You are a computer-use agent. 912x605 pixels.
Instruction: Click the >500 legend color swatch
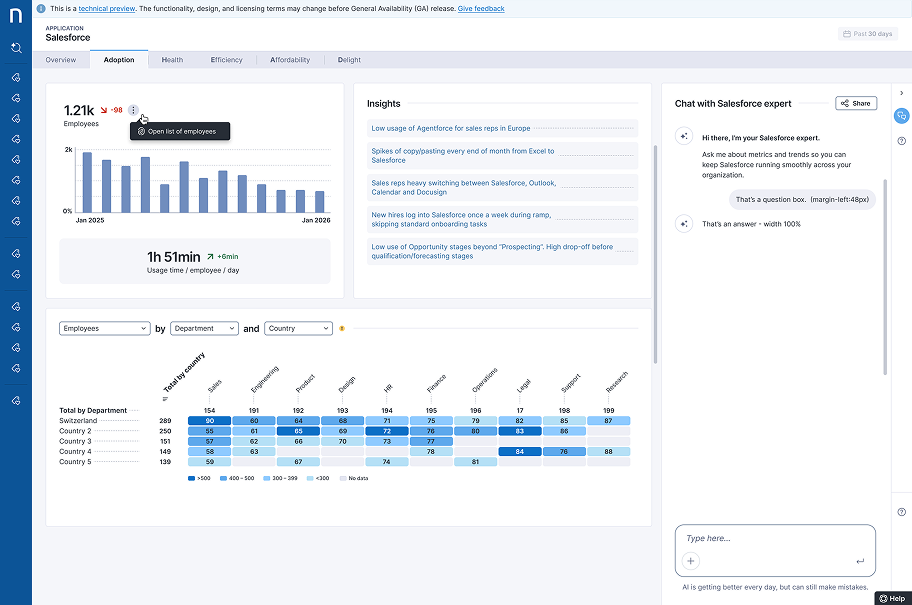pos(191,478)
